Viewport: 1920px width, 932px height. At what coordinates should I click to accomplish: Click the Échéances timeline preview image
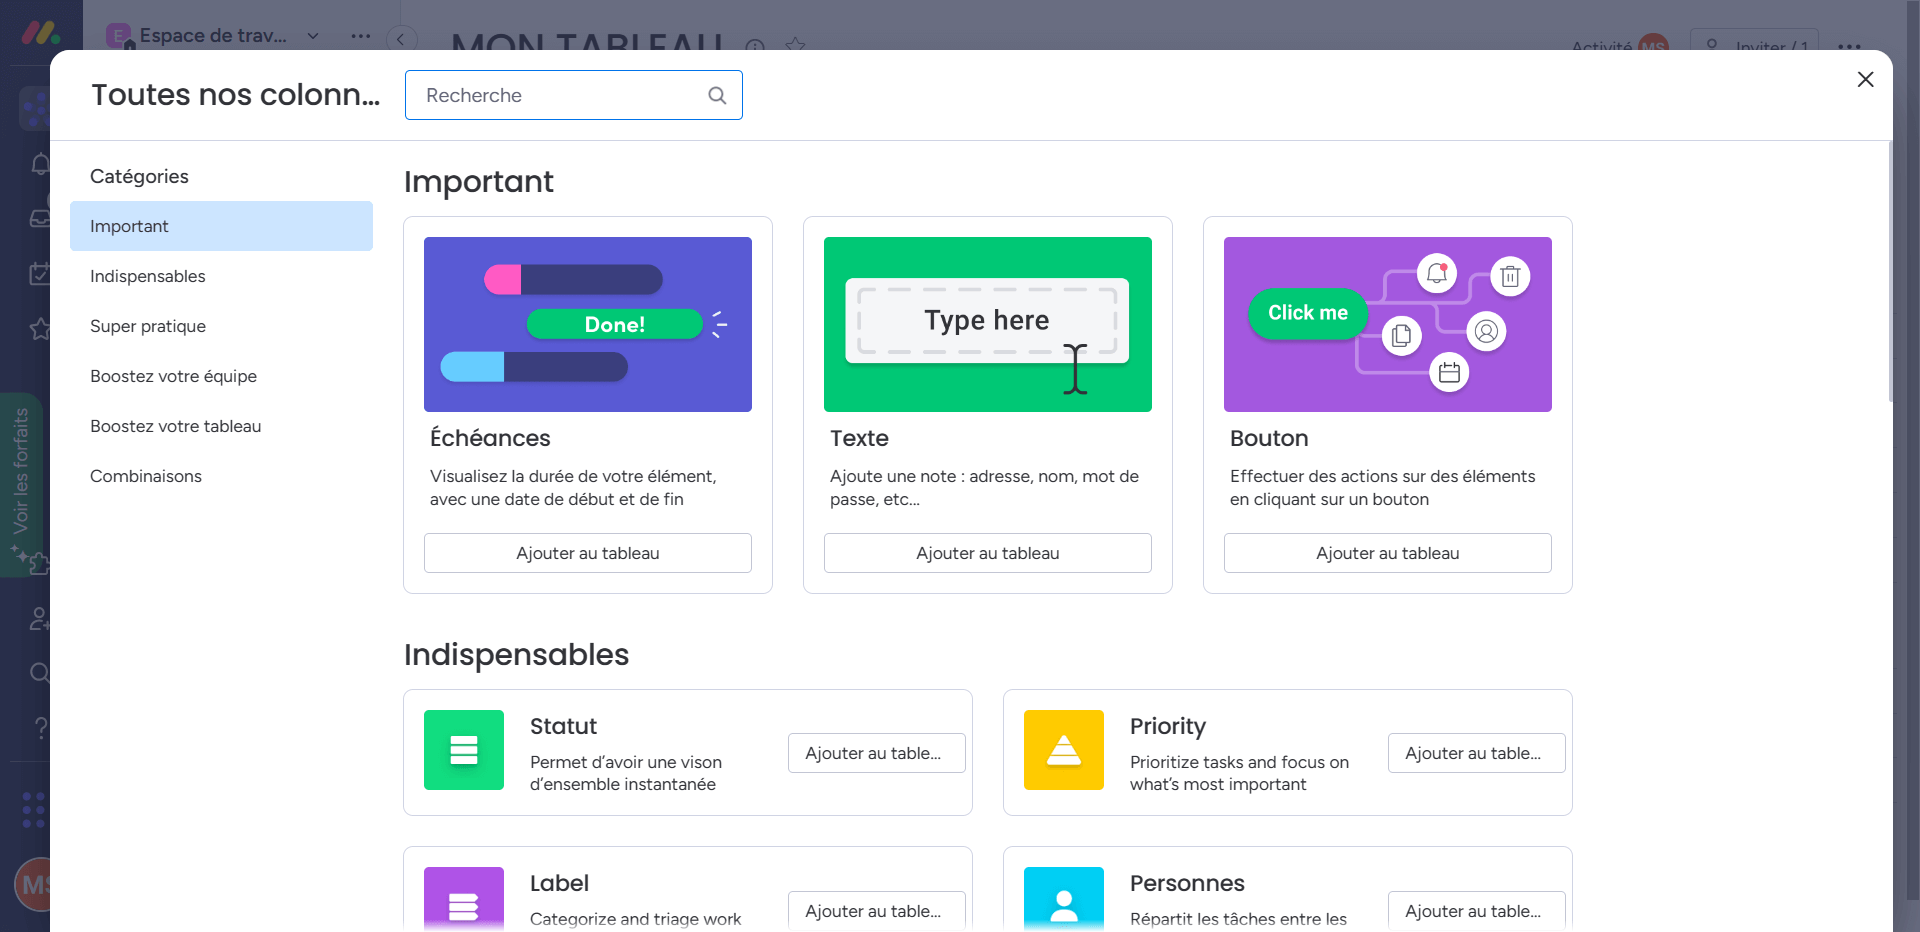587,324
